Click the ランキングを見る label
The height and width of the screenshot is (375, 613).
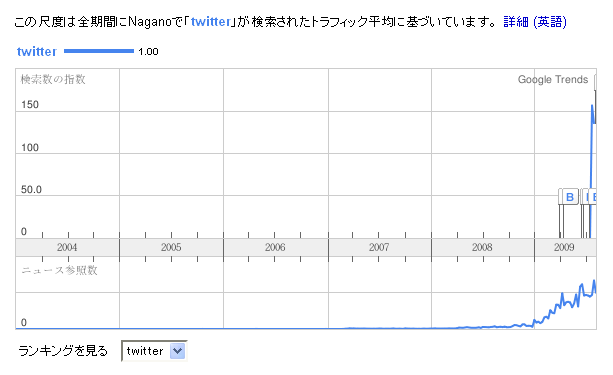(x=63, y=351)
